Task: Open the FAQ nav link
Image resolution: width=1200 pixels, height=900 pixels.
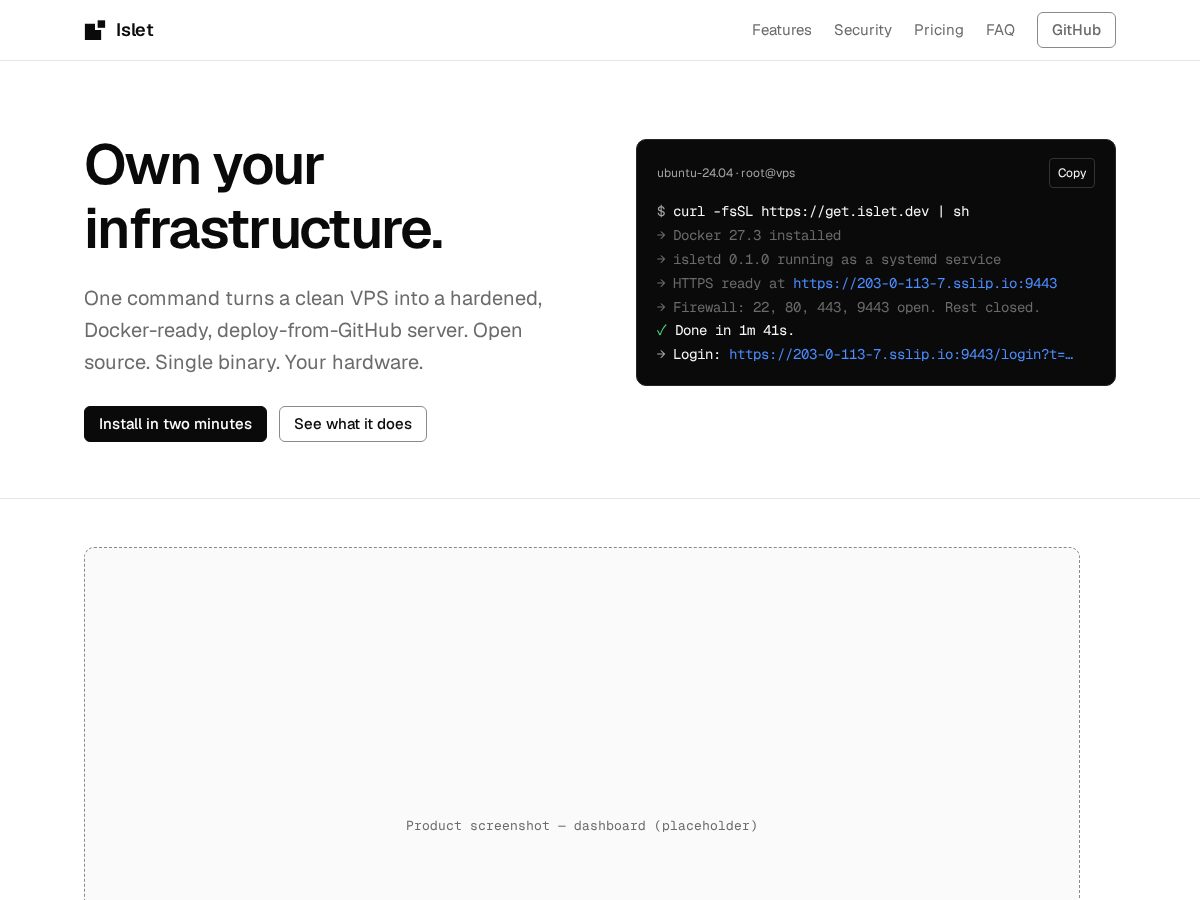Action: [1000, 30]
